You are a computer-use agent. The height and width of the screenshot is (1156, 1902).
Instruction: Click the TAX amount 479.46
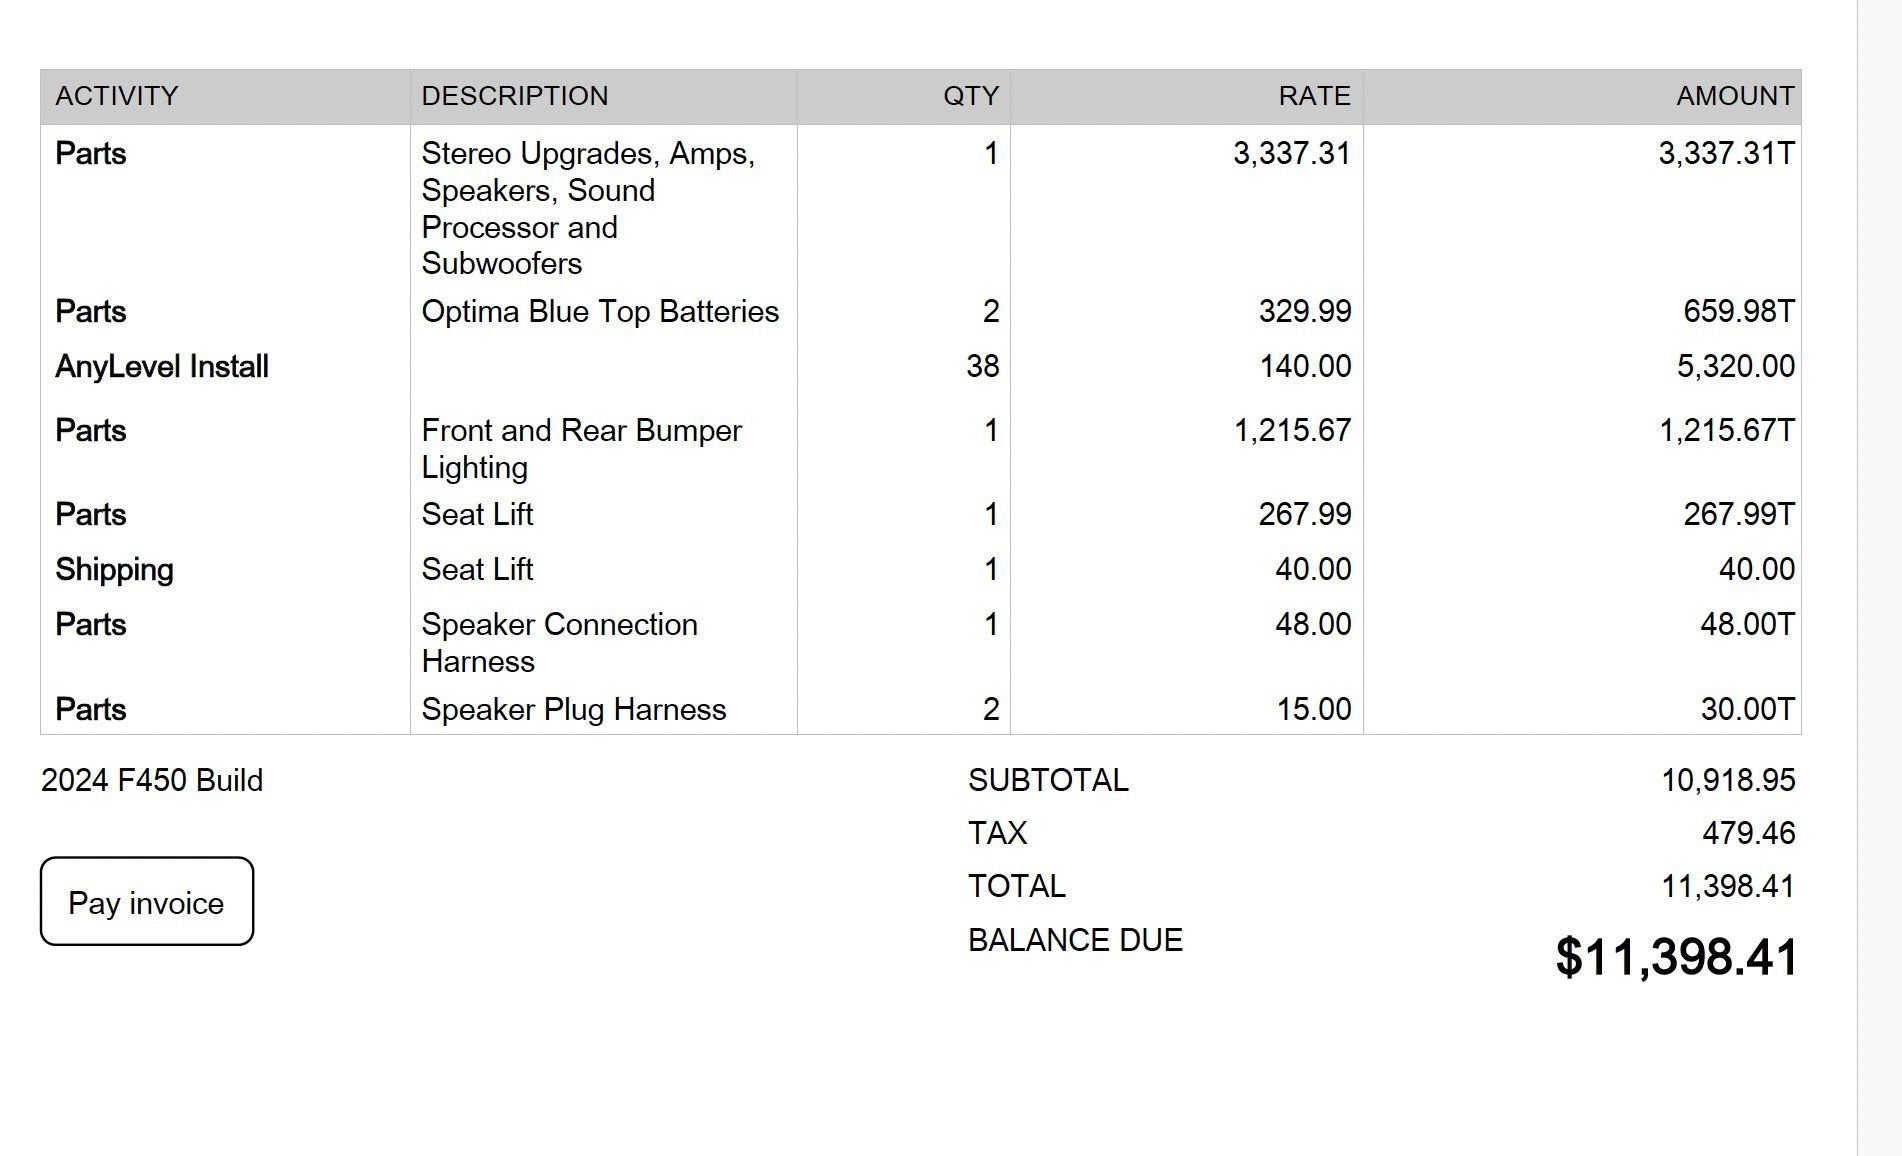click(x=1748, y=834)
